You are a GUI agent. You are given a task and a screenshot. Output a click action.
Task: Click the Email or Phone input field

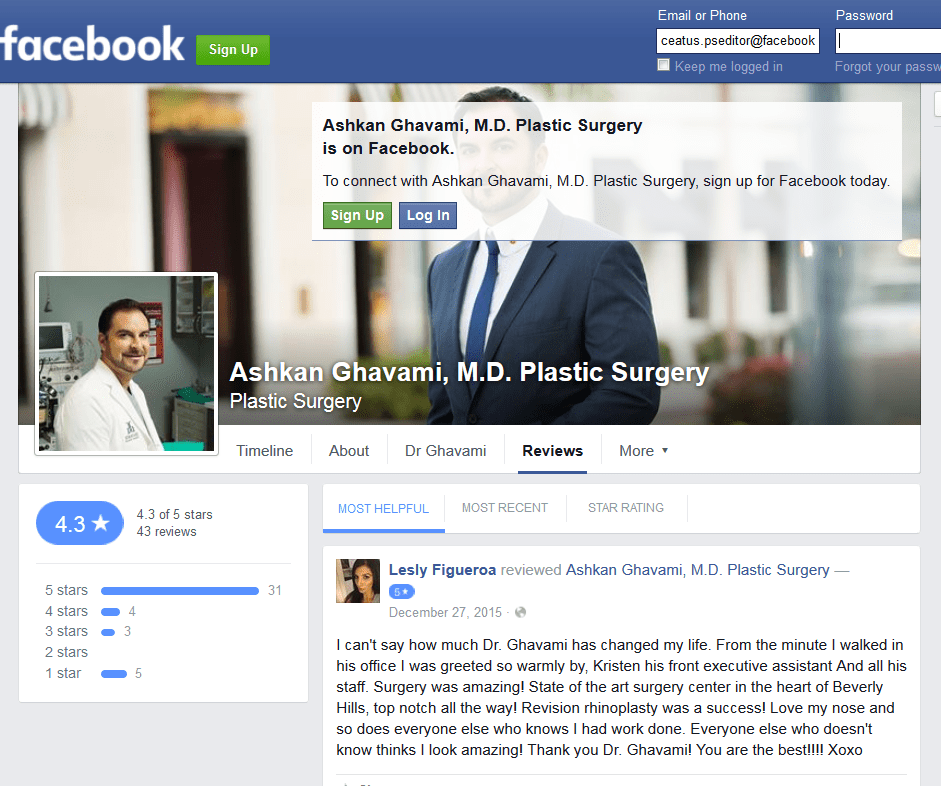pos(738,41)
